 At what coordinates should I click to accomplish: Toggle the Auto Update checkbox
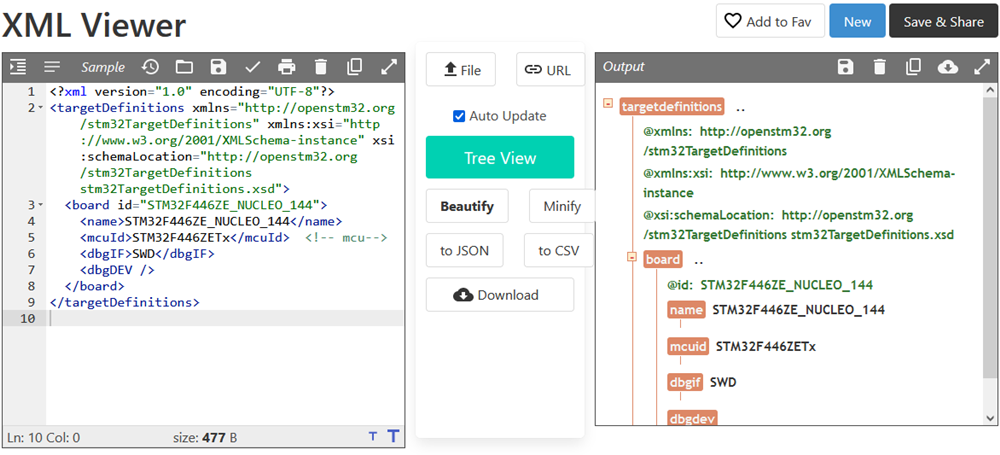coord(459,116)
